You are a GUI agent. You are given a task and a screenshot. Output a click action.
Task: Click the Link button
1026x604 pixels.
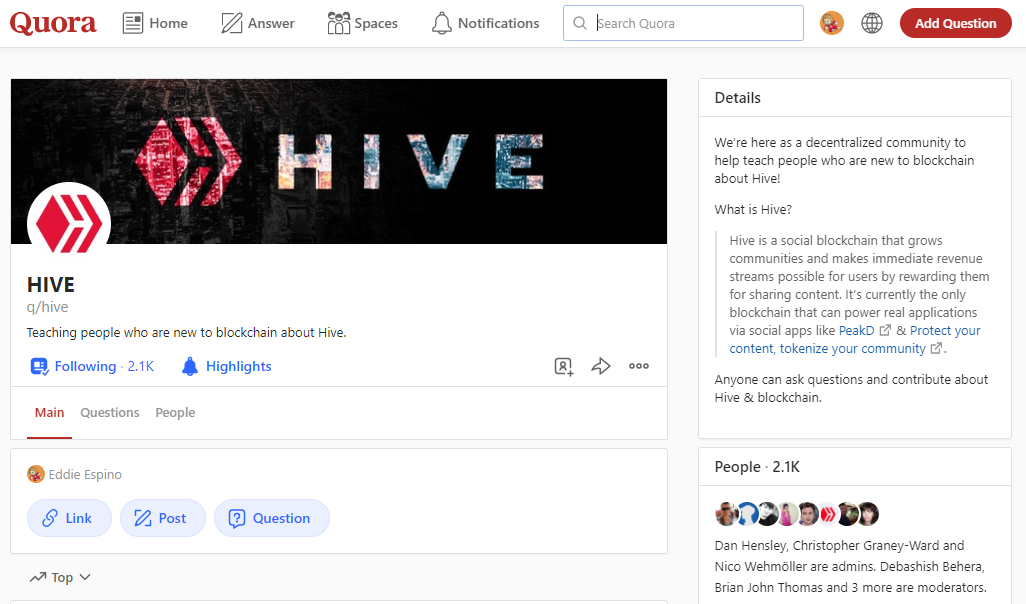pos(69,518)
